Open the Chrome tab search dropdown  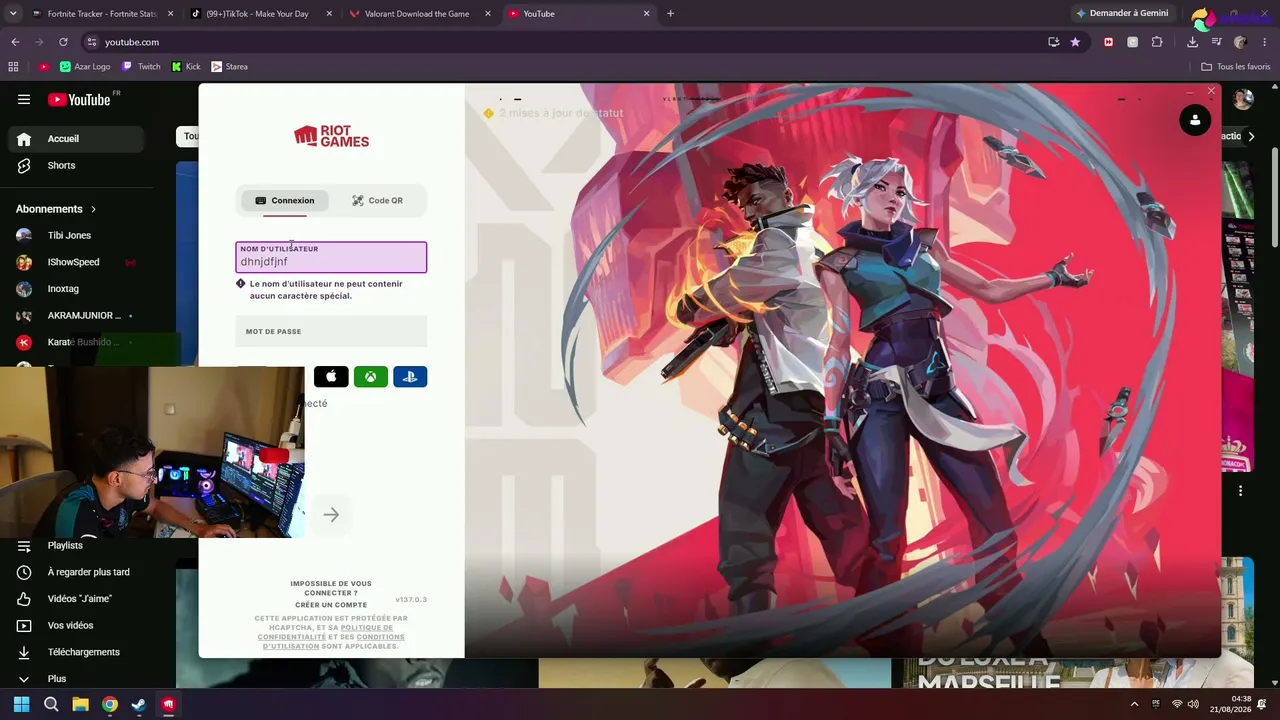pyautogui.click(x=14, y=14)
